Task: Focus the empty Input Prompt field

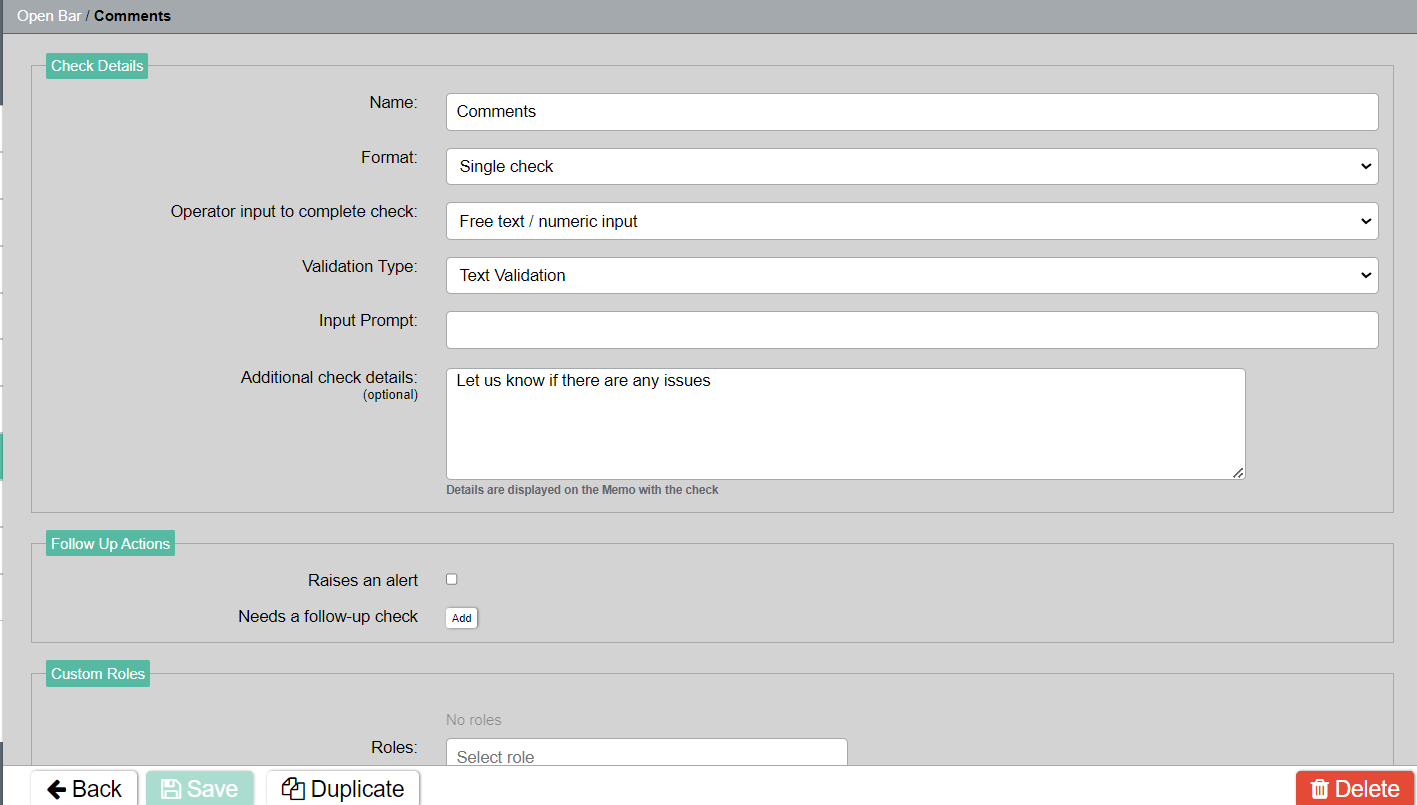Action: coord(911,330)
